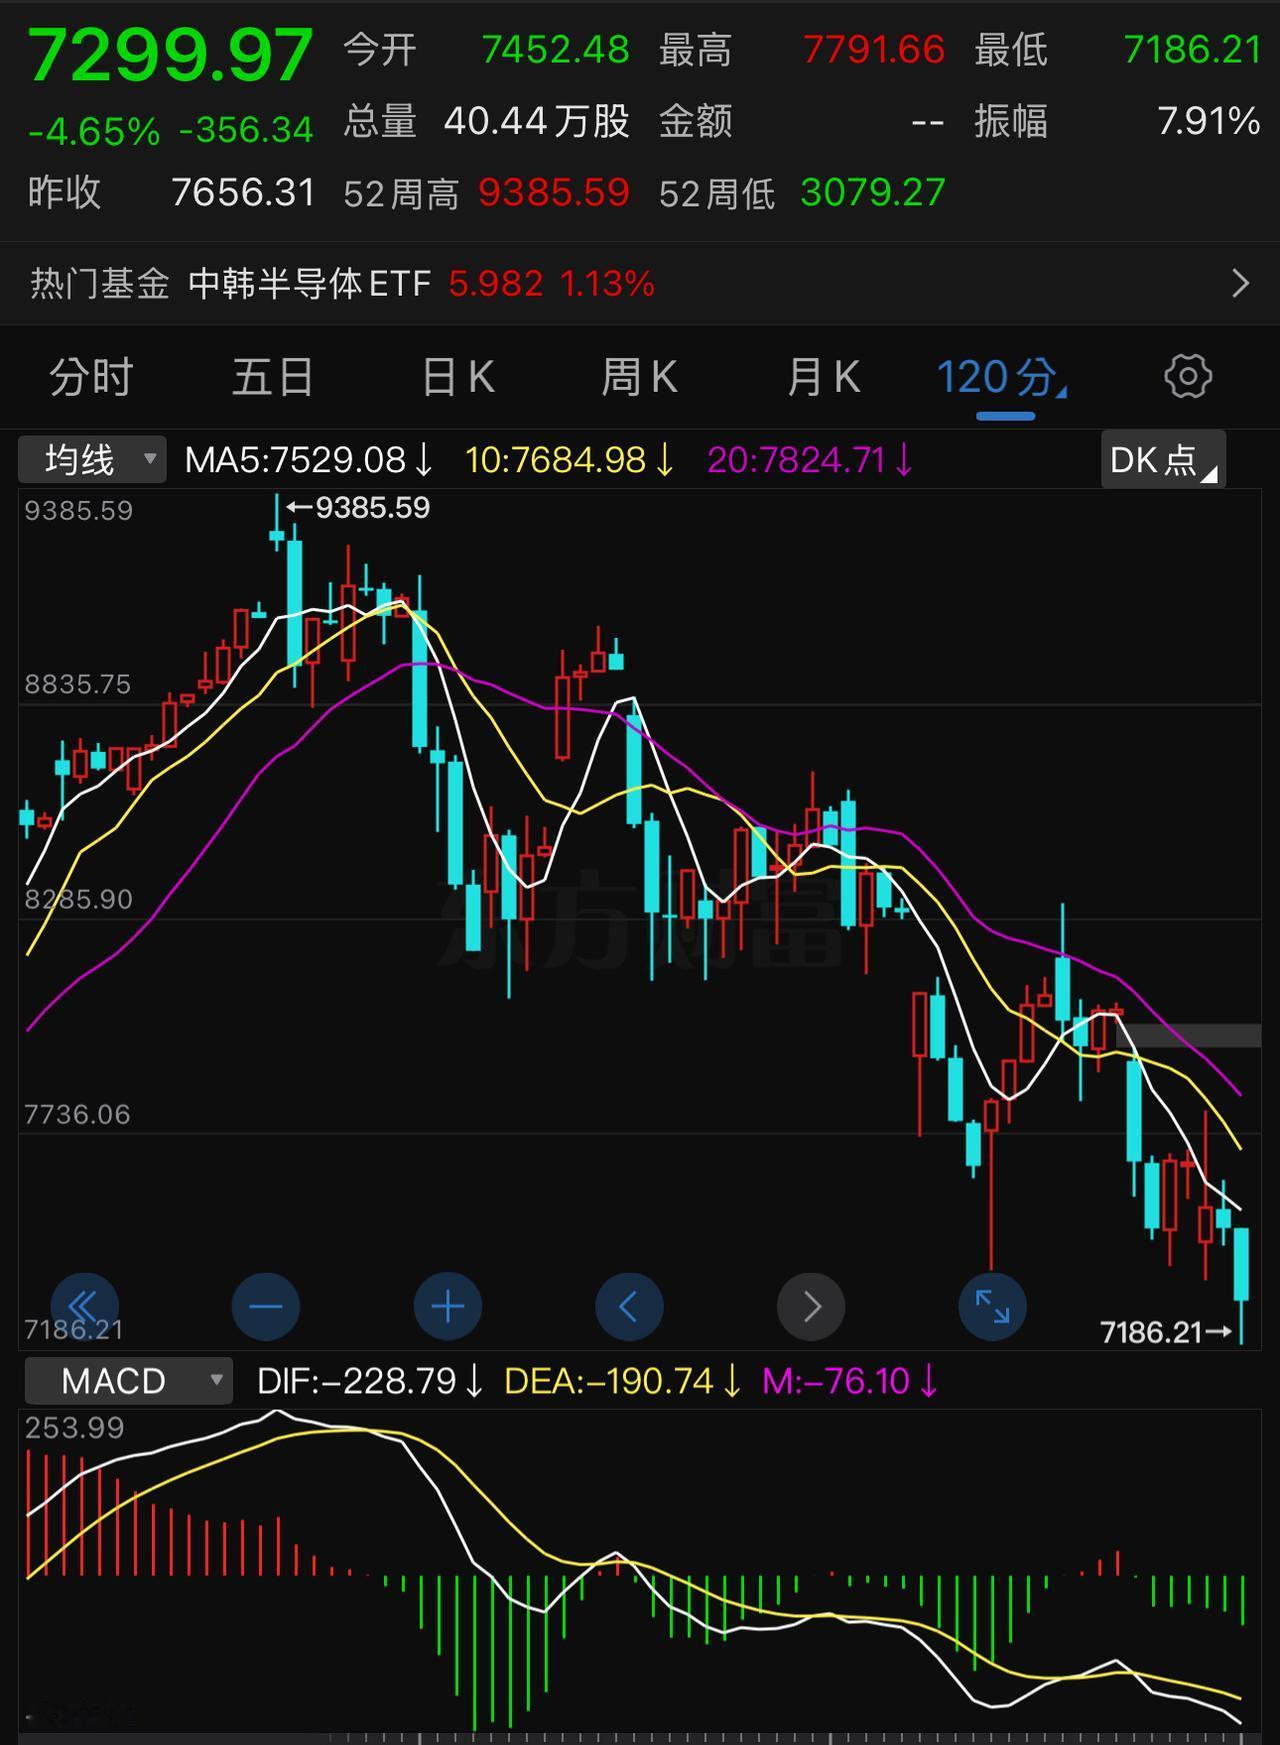Switch to 月K tab
Image resolution: width=1280 pixels, height=1745 pixels.
click(x=823, y=378)
